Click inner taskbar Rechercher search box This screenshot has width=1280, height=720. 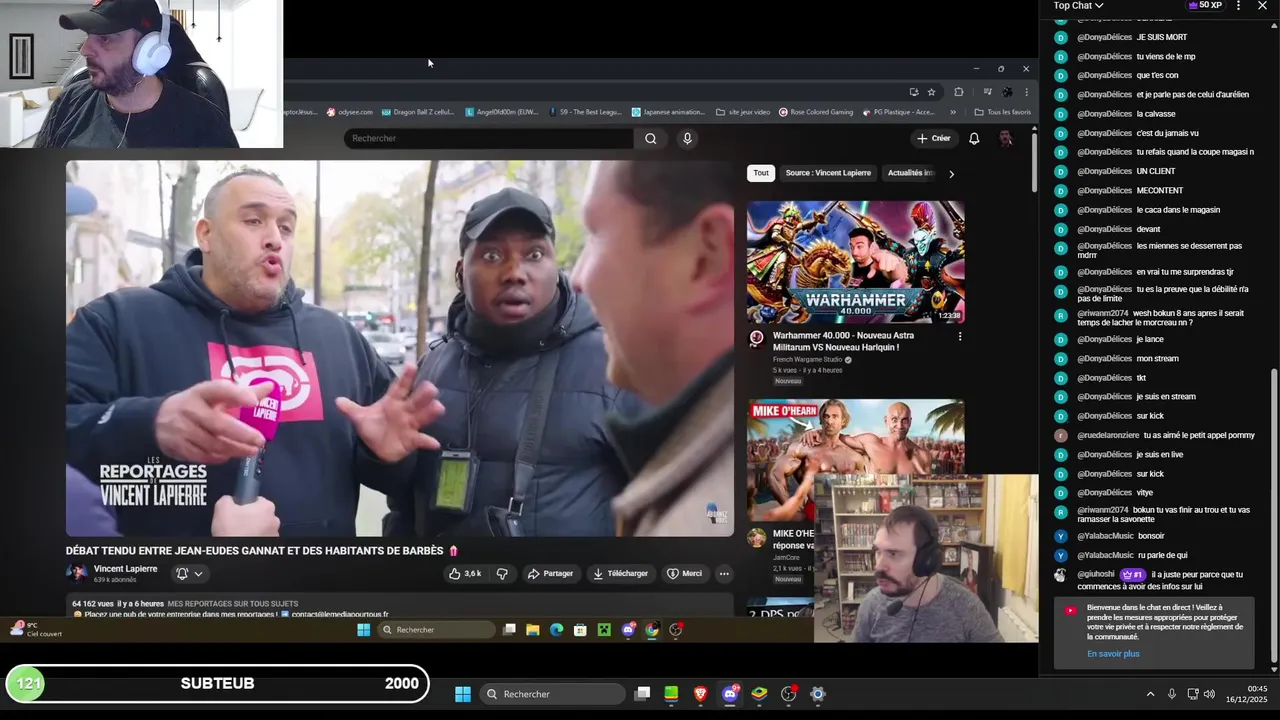438,630
